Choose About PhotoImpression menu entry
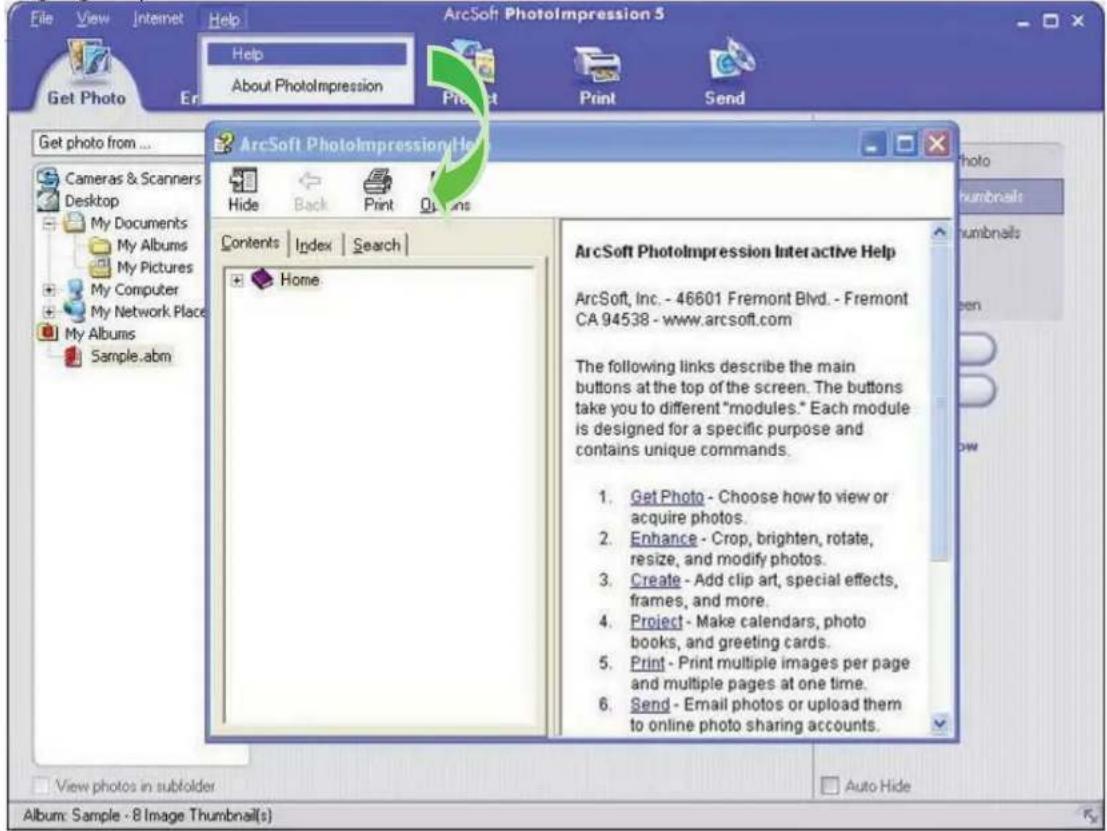Image resolution: width=1107 pixels, height=831 pixels. coord(307,86)
